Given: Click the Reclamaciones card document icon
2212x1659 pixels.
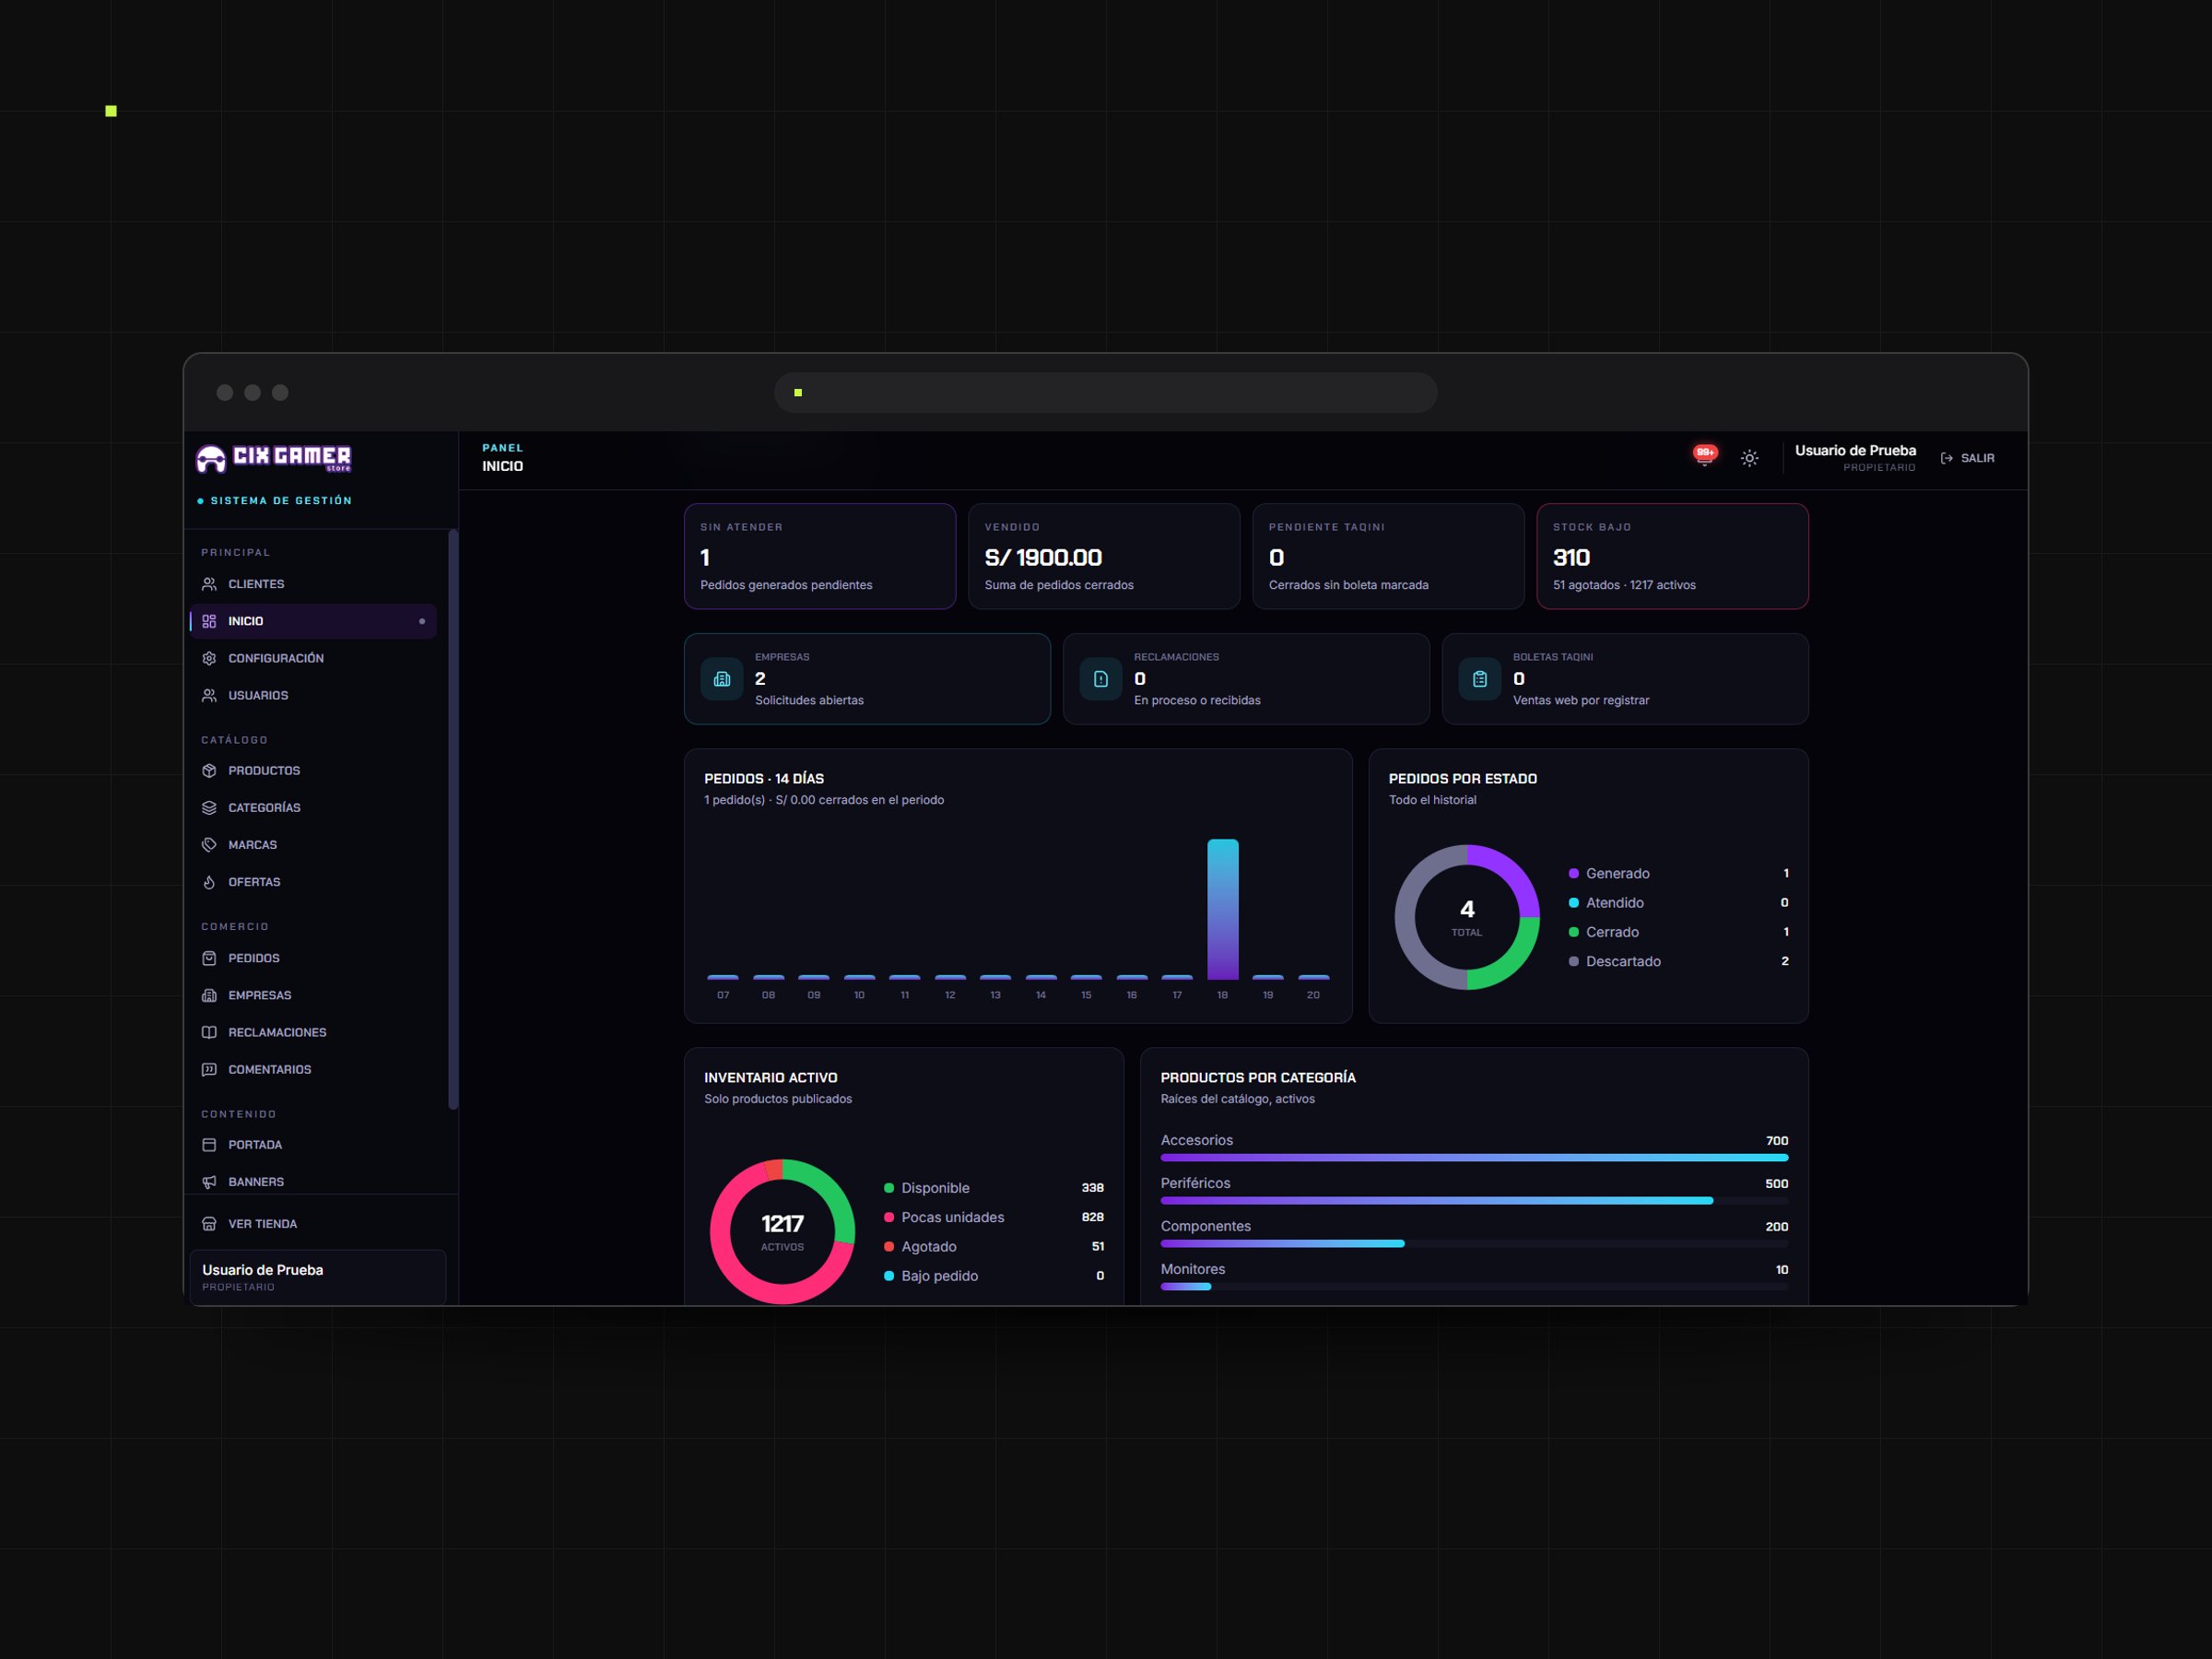Looking at the screenshot, I should pos(1101,679).
